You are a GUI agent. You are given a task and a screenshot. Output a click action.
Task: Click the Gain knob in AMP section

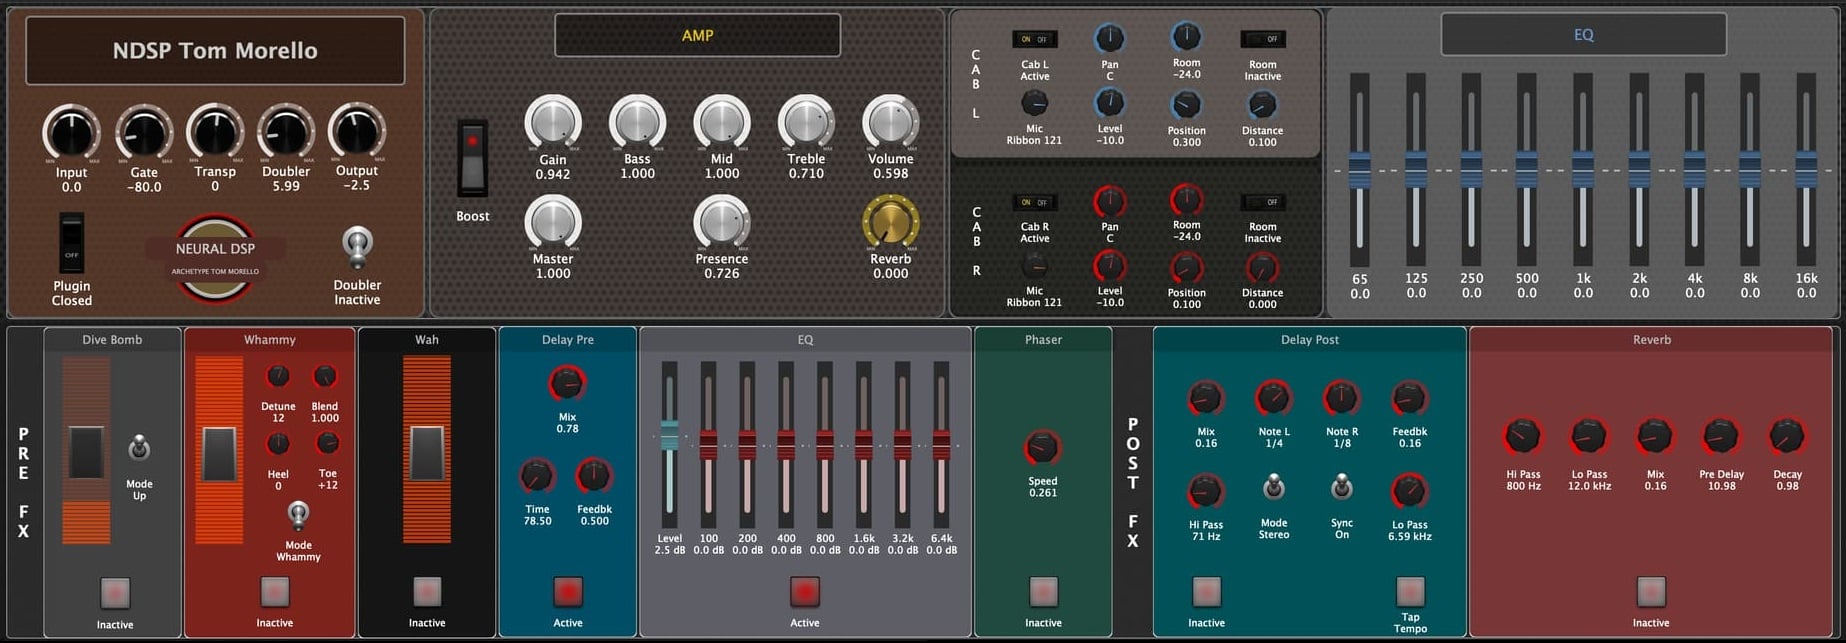[x=552, y=123]
